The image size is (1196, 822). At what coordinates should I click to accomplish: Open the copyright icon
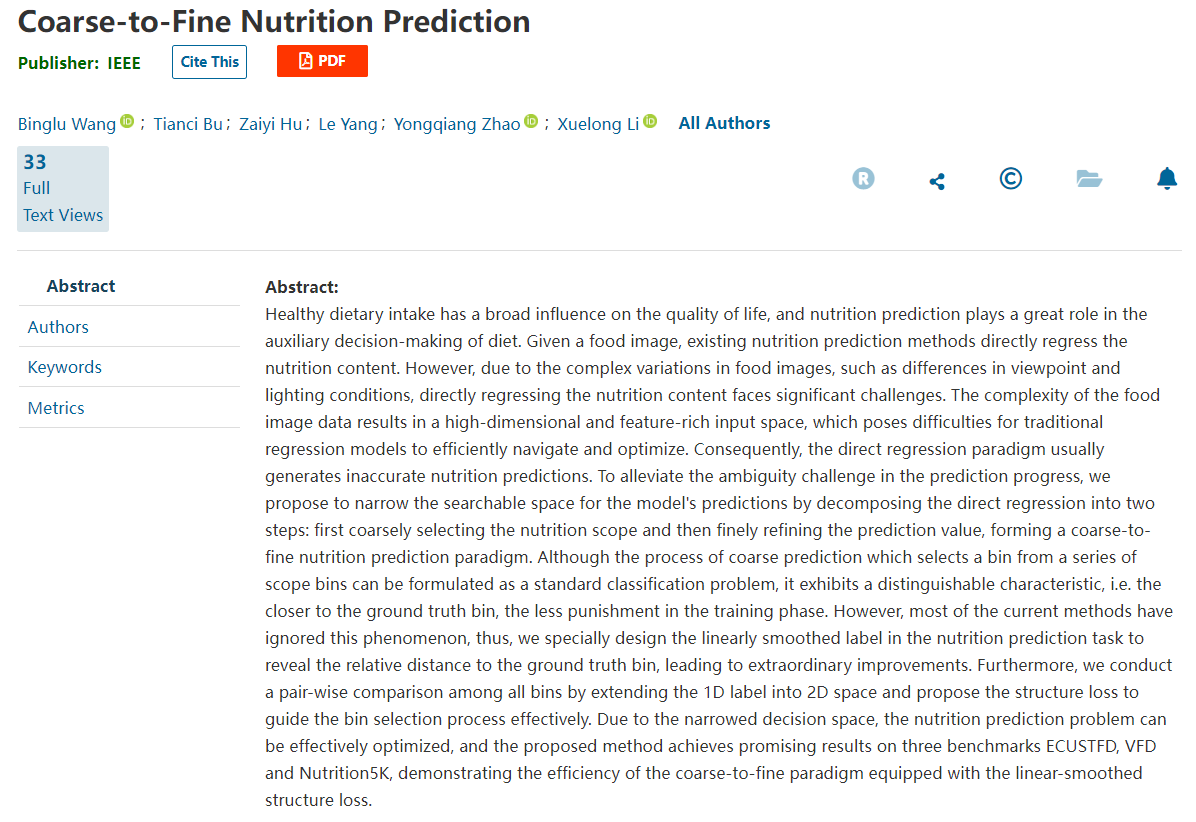point(1011,178)
